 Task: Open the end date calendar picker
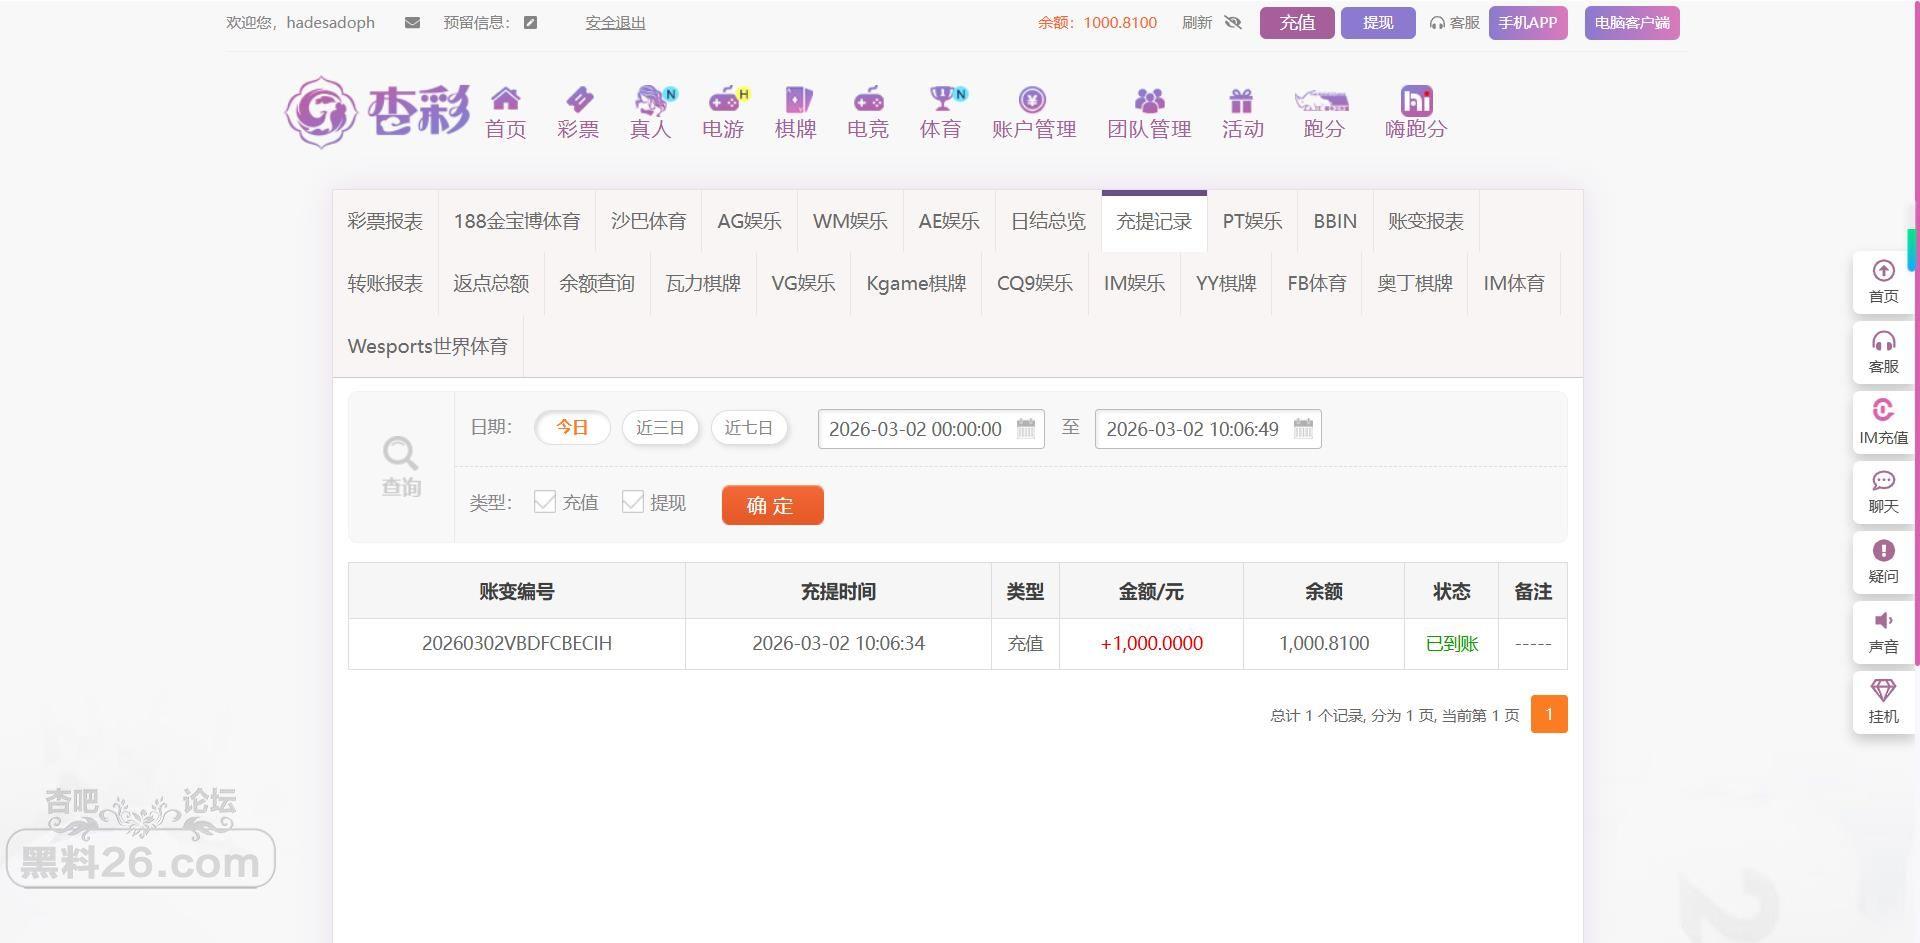pos(1303,429)
